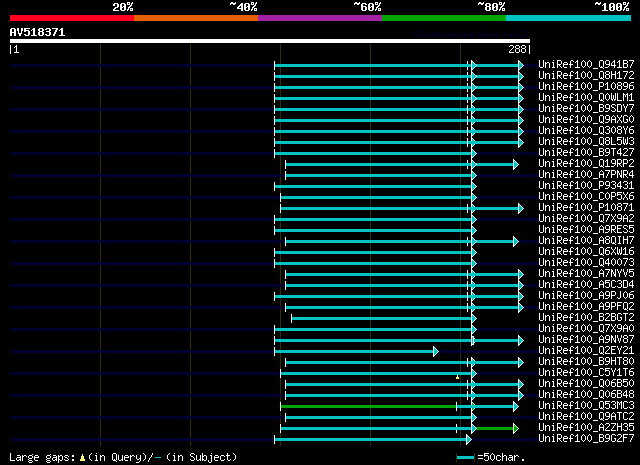Image resolution: width=640 pixels, height=465 pixels.
Task: Select the UniRef100_A9PJ06 label
Action: tap(586, 296)
